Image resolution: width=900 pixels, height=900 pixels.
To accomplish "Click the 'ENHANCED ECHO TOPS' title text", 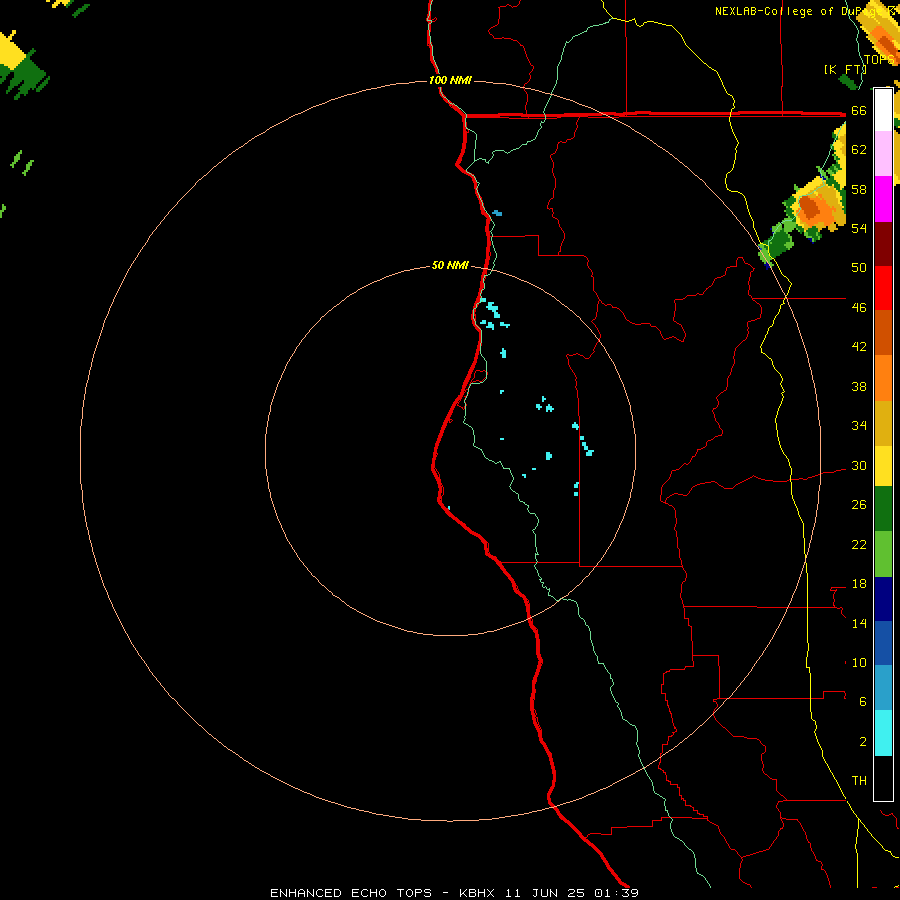I will (351, 893).
